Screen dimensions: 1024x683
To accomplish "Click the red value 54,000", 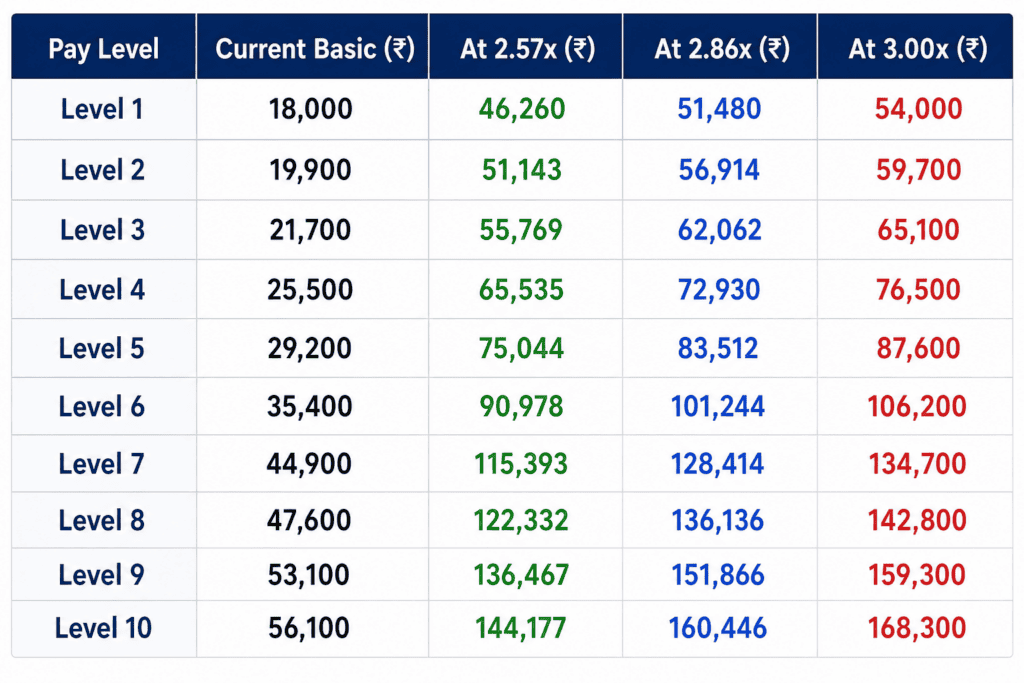I will click(x=918, y=109).
